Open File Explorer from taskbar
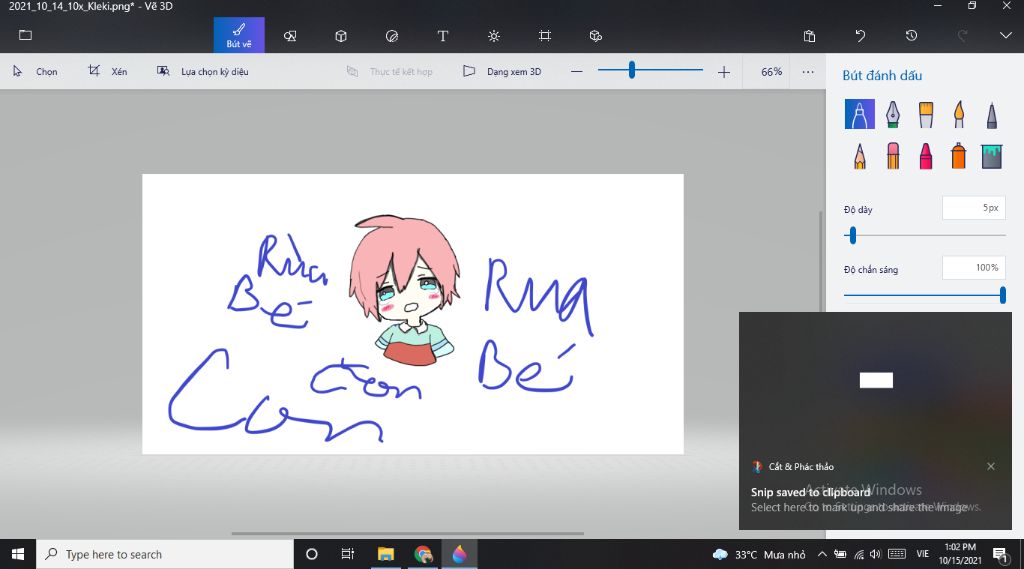The height and width of the screenshot is (569, 1024). click(385, 554)
